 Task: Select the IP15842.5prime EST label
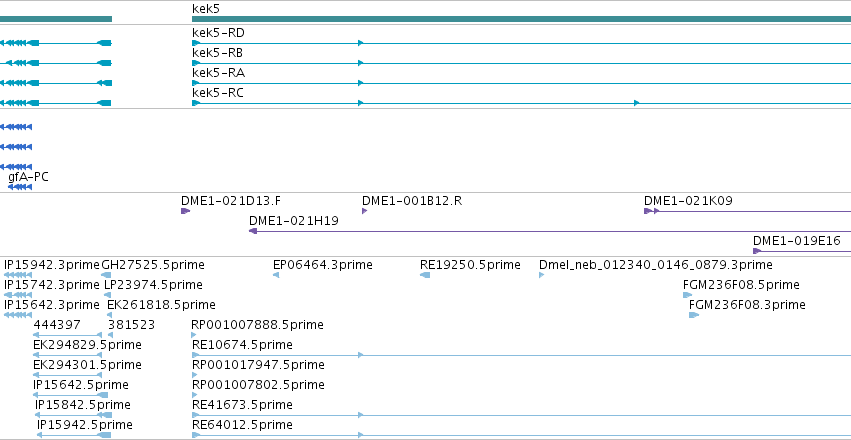(82, 405)
